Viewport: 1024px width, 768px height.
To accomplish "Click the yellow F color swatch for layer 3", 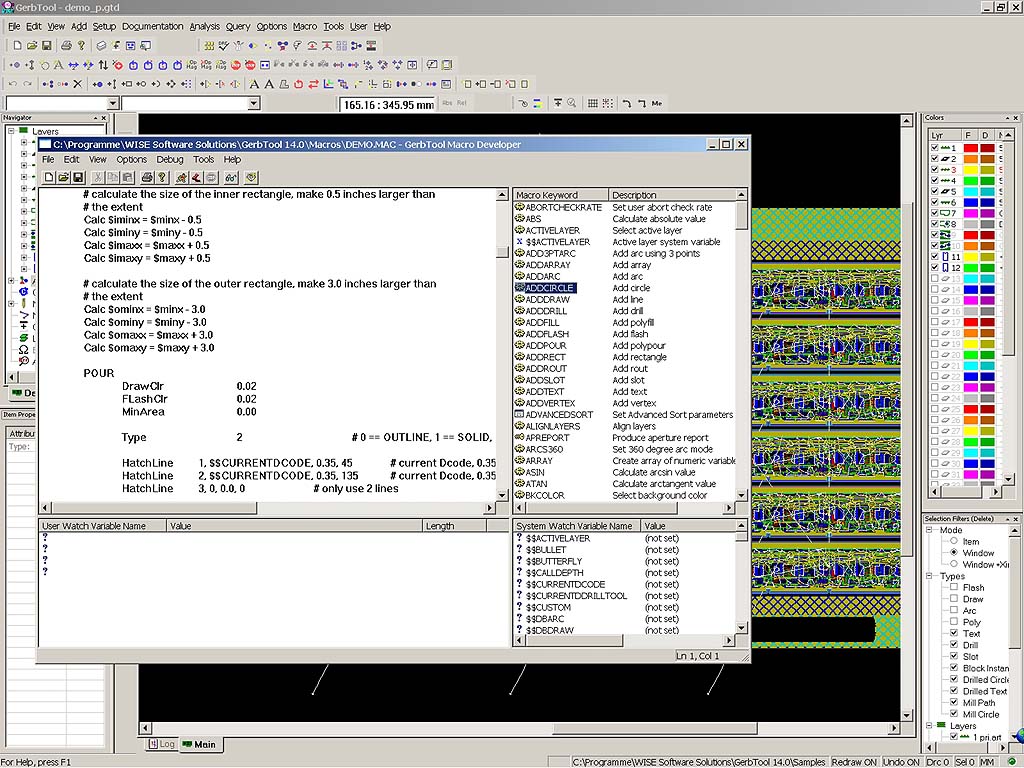I will (x=971, y=170).
